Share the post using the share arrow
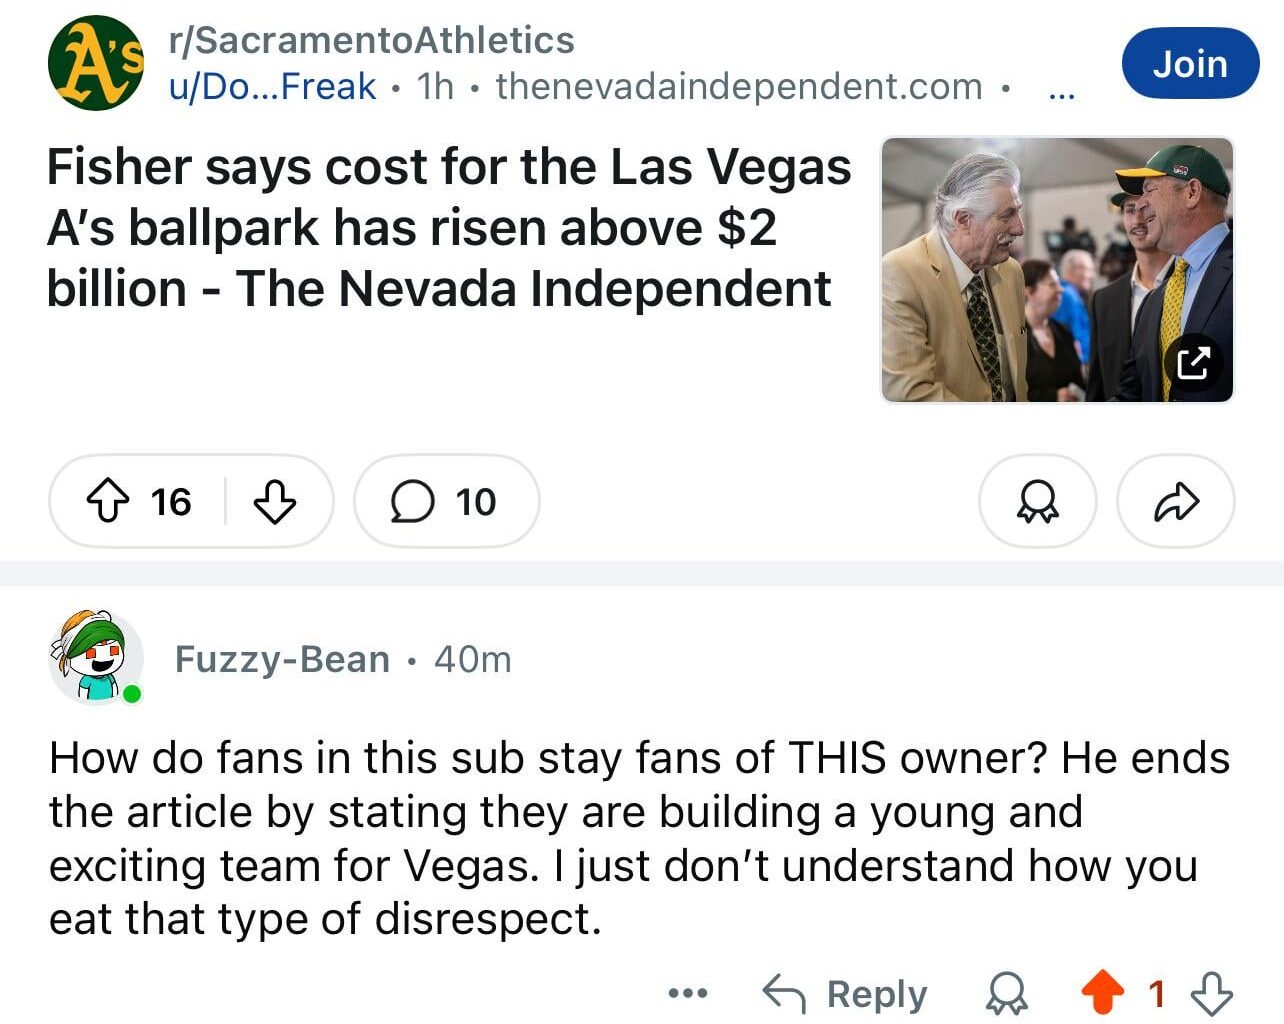This screenshot has width=1284, height=1024. pyautogui.click(x=1176, y=503)
